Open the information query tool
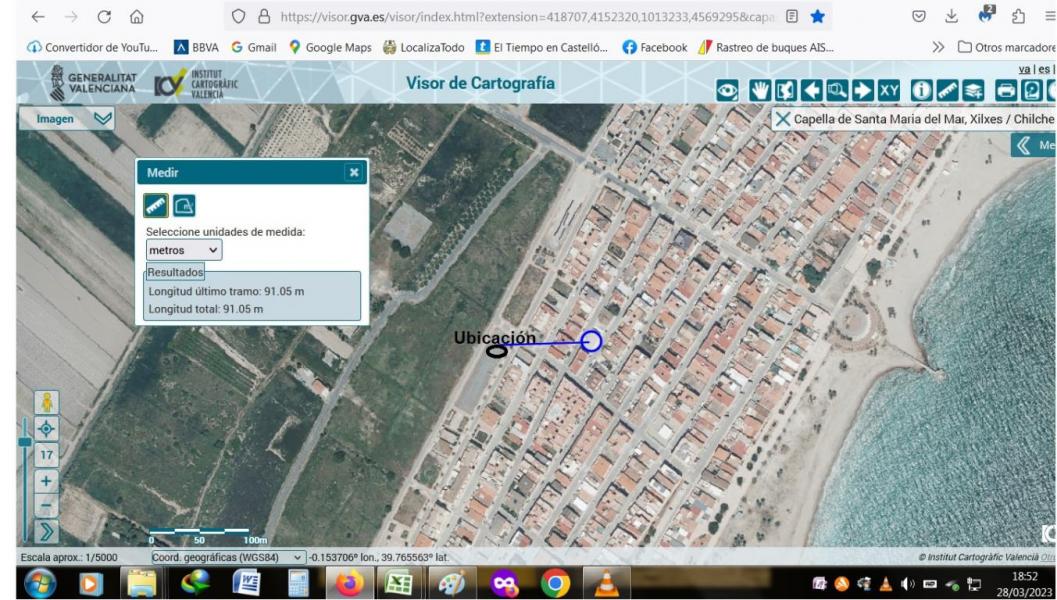The height and width of the screenshot is (600, 1057). 923,92
